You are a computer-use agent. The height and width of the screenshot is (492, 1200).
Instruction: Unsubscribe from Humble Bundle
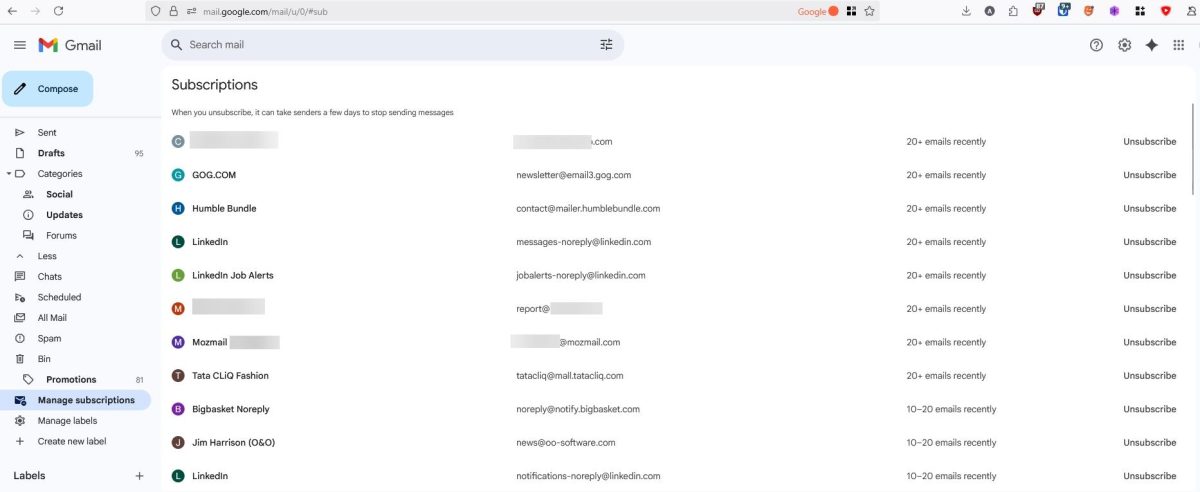(x=1149, y=209)
